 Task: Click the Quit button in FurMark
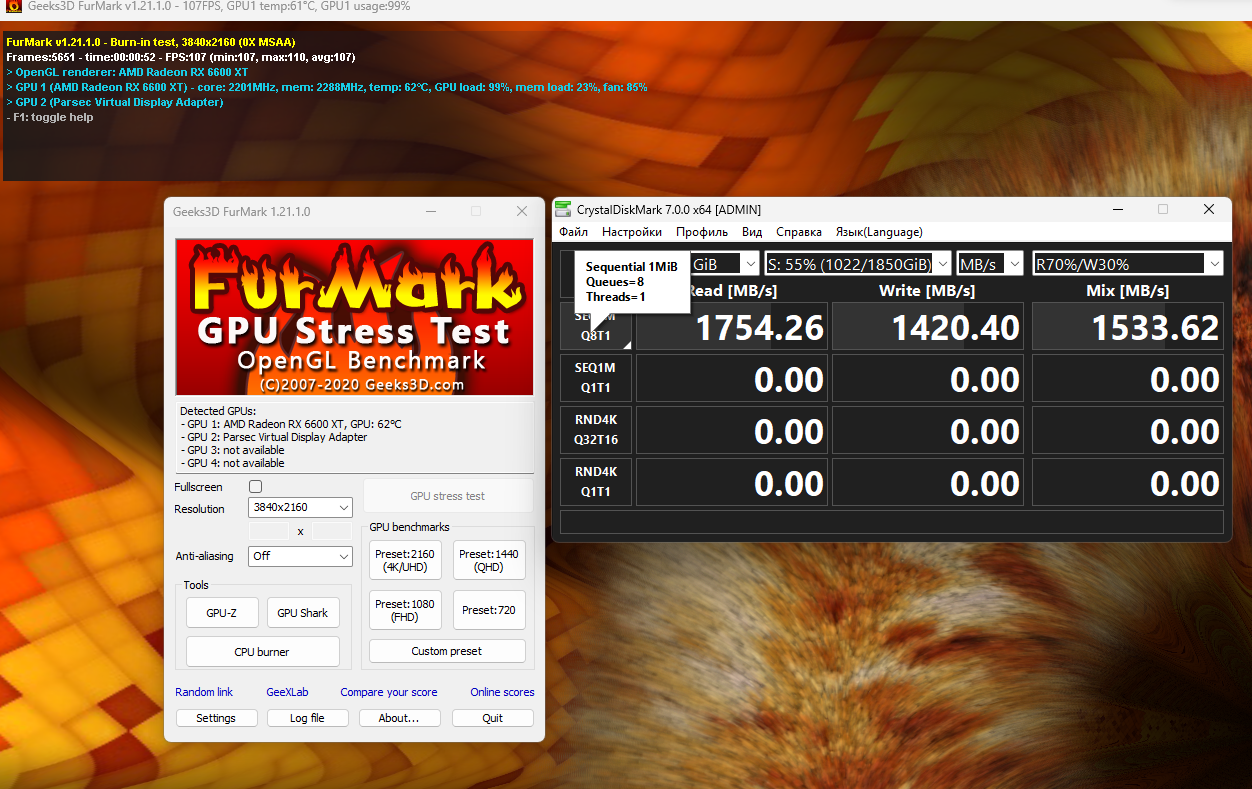coord(492,718)
